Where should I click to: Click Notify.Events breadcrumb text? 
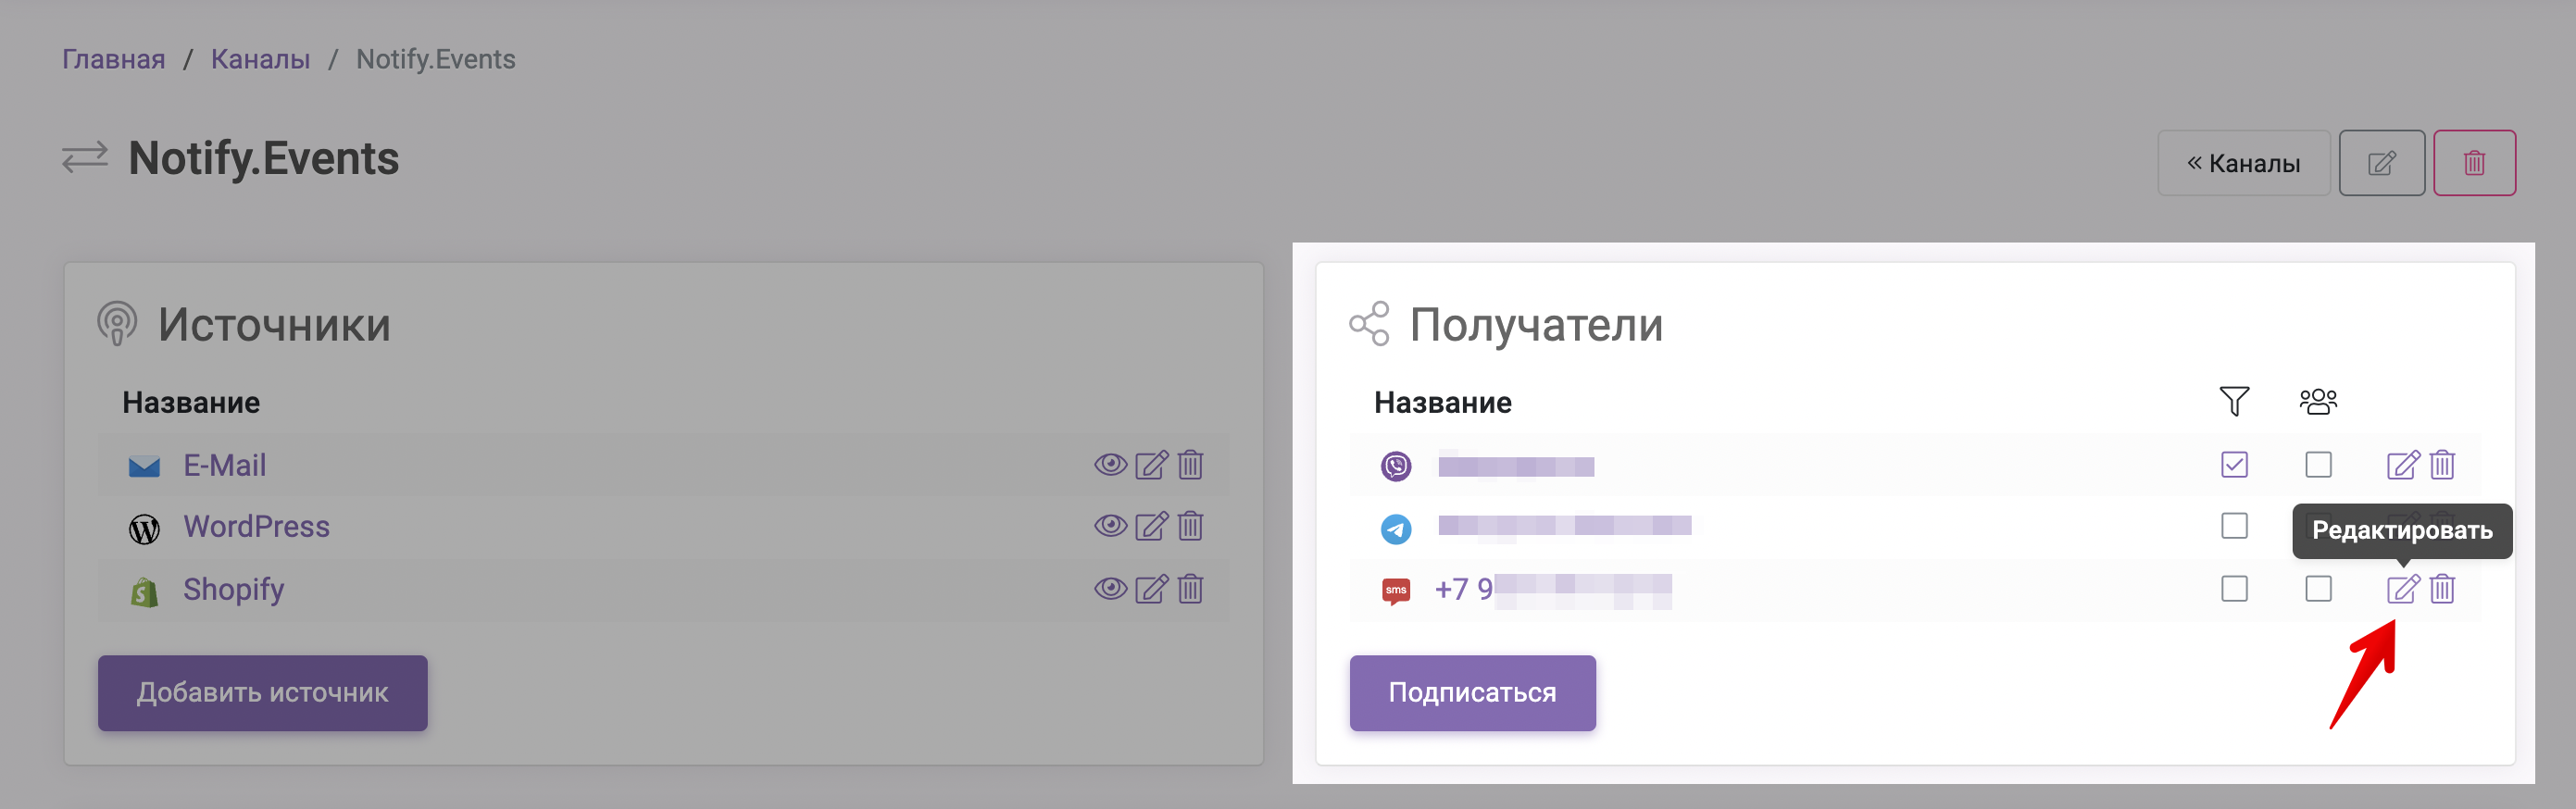(x=436, y=59)
